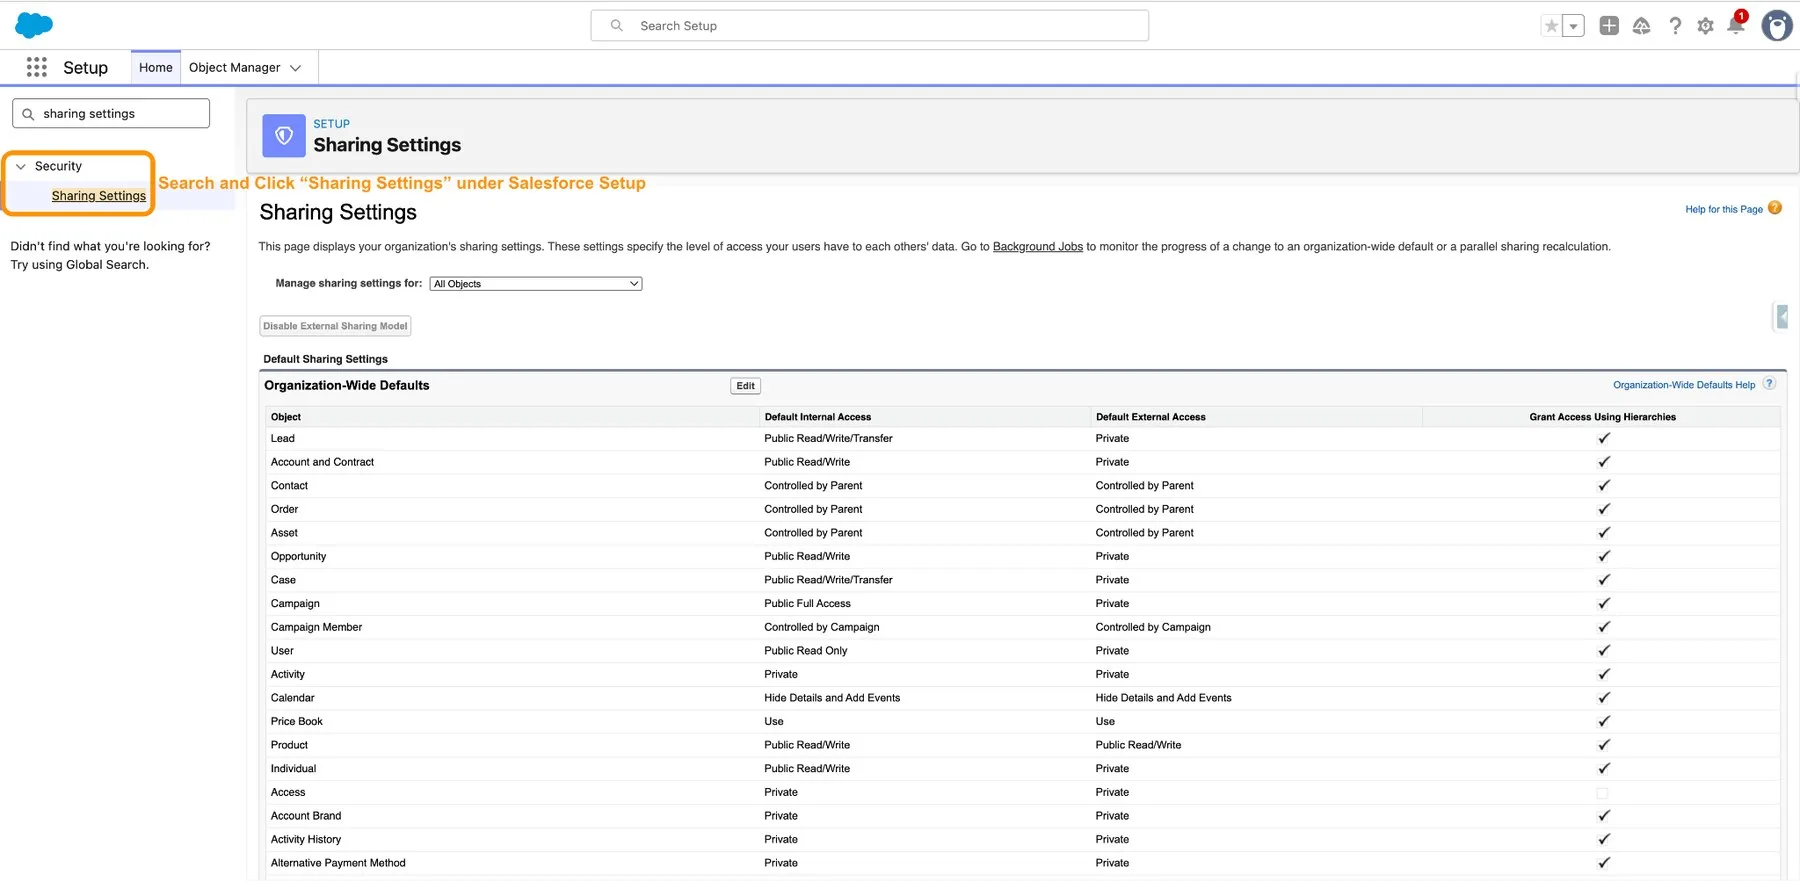1800x889 pixels.
Task: Click hierarchy checkmark for the Campaign row
Action: pyautogui.click(x=1603, y=604)
